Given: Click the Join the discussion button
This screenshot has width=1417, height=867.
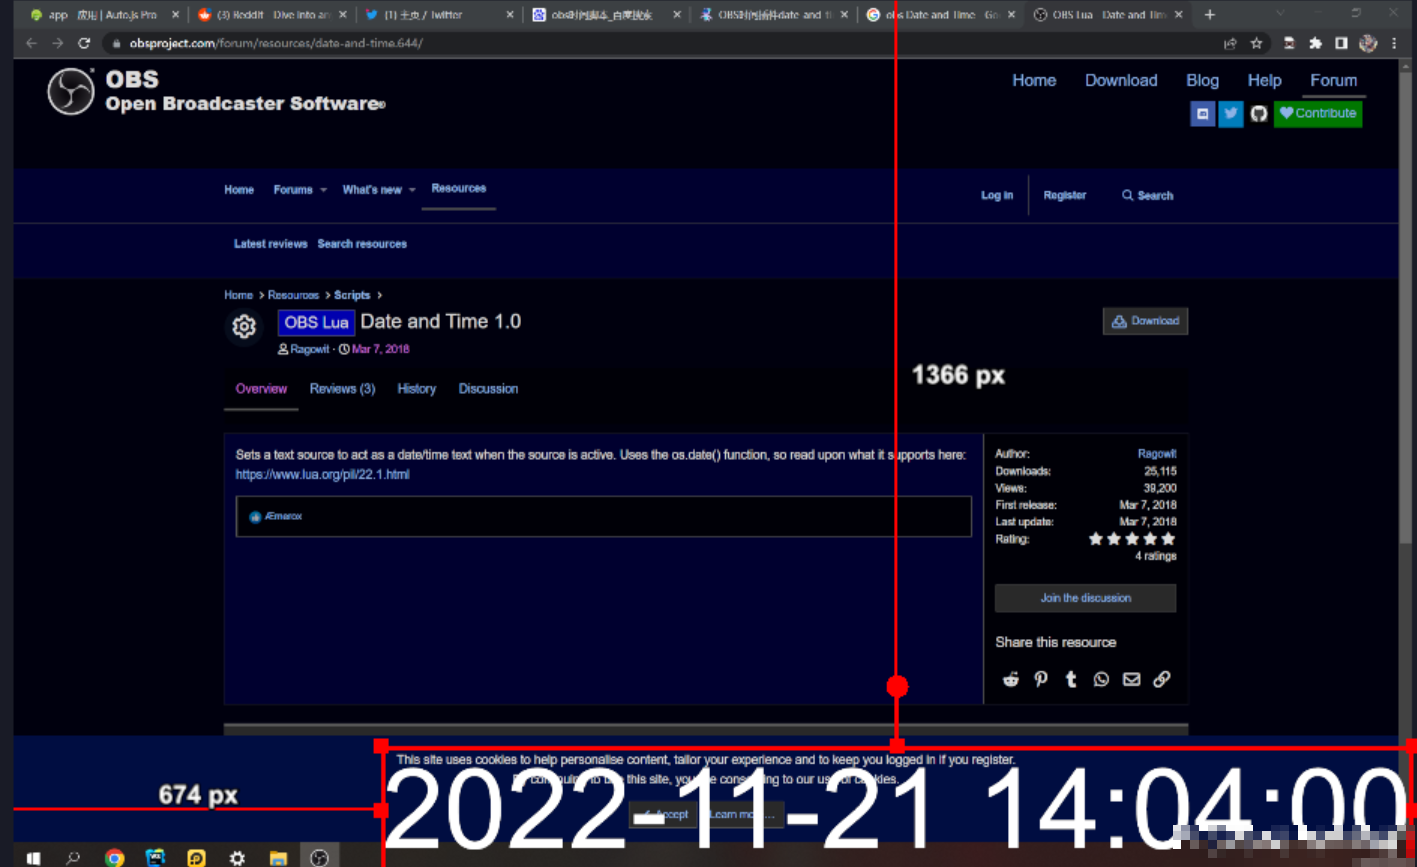Looking at the screenshot, I should coord(1085,598).
